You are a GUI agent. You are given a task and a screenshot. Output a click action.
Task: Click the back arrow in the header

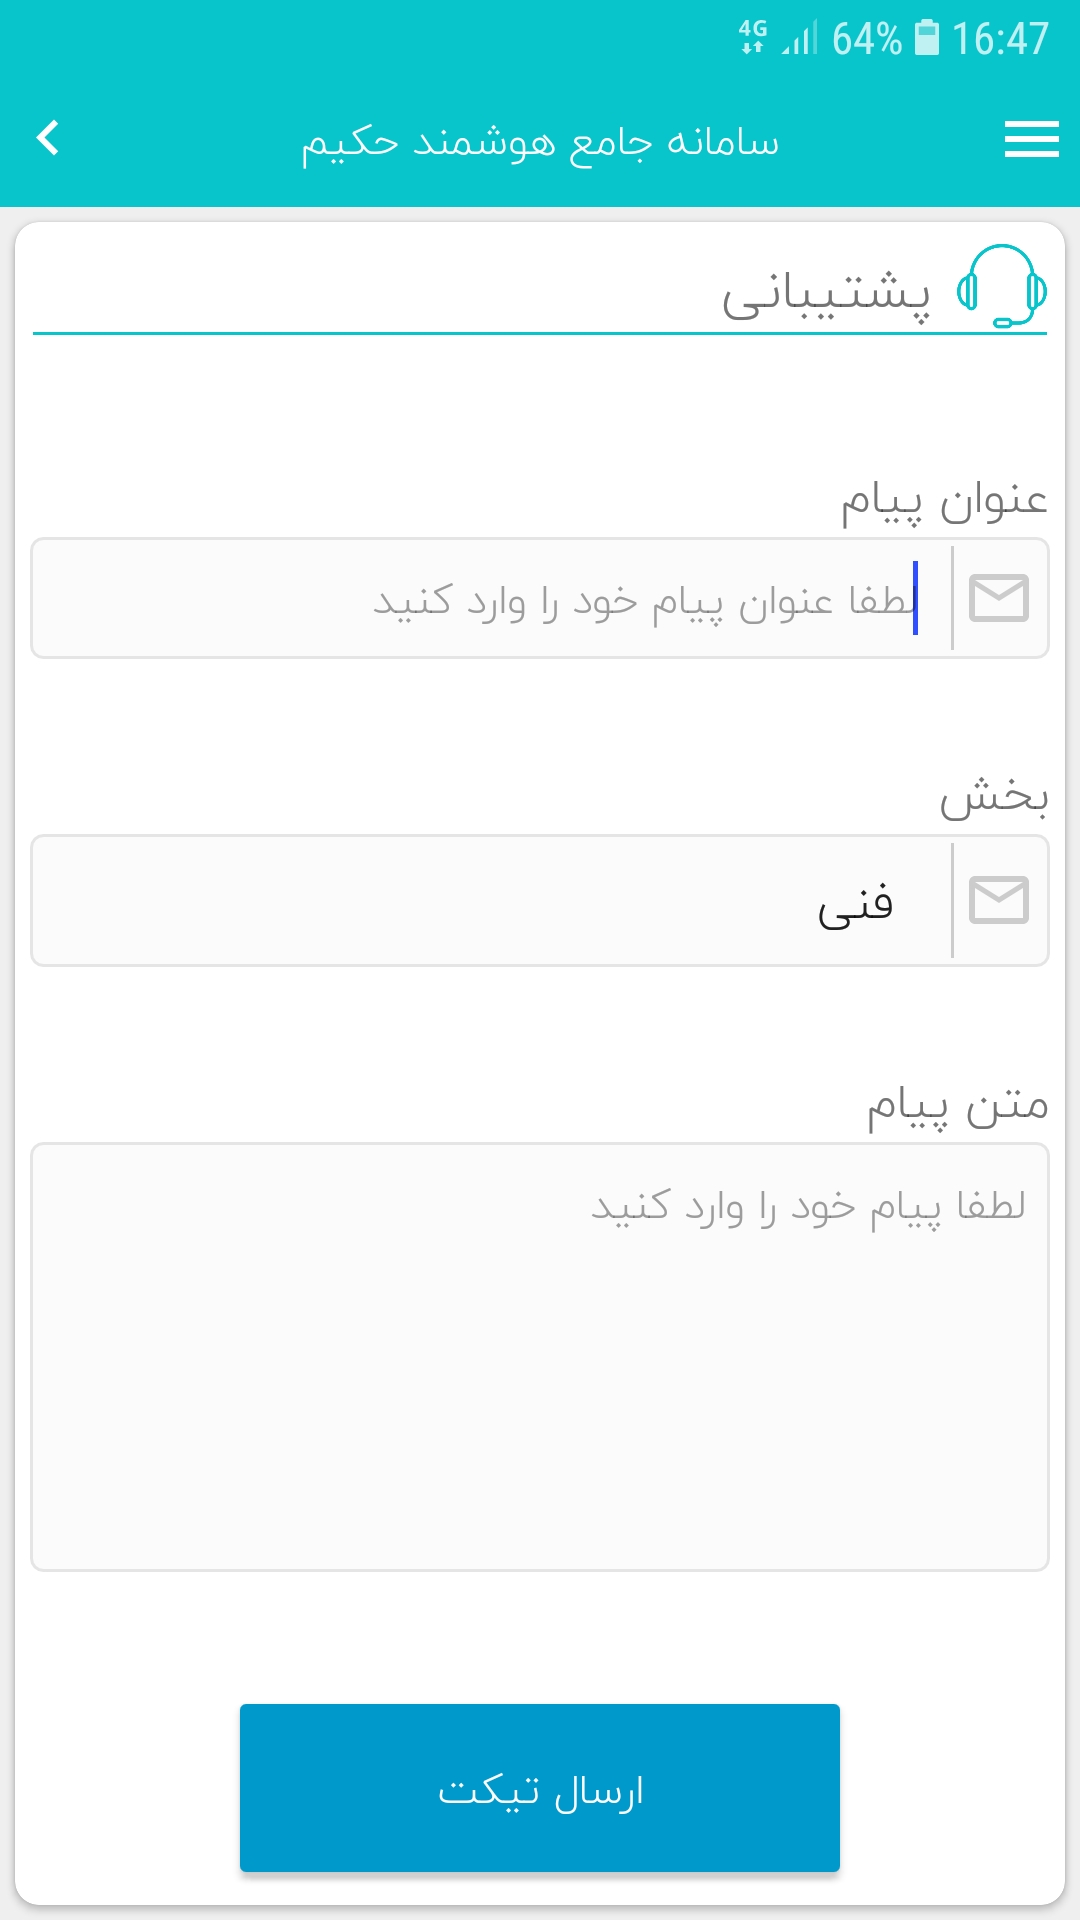click(x=47, y=140)
